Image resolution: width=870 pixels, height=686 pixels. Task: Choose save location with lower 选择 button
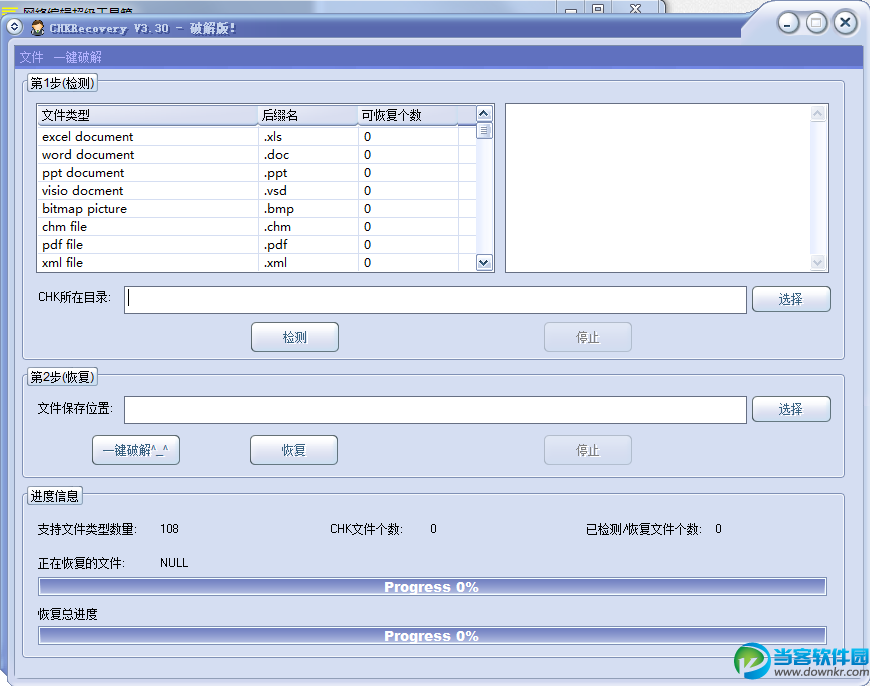tap(791, 409)
